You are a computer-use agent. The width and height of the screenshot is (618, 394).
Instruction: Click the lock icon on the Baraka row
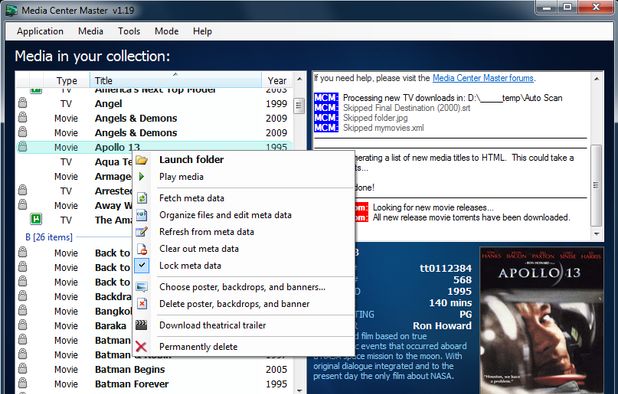coord(23,325)
